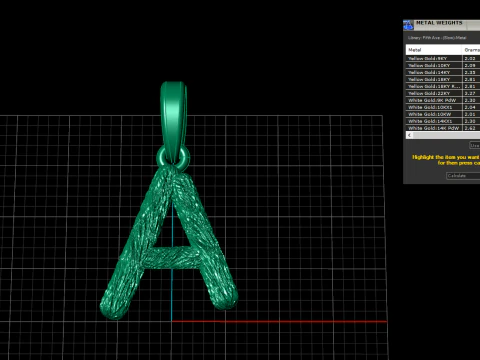Select the Yellow Gold:9KY row

coord(443,58)
